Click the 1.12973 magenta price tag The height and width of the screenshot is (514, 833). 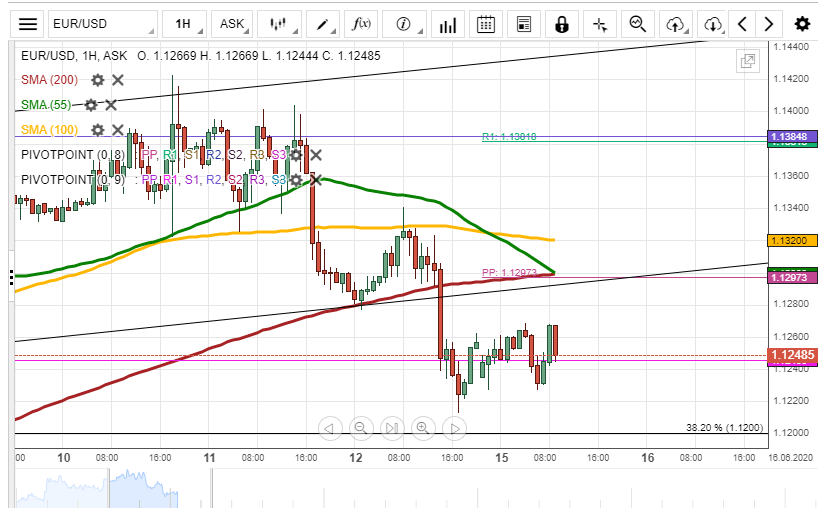point(792,278)
